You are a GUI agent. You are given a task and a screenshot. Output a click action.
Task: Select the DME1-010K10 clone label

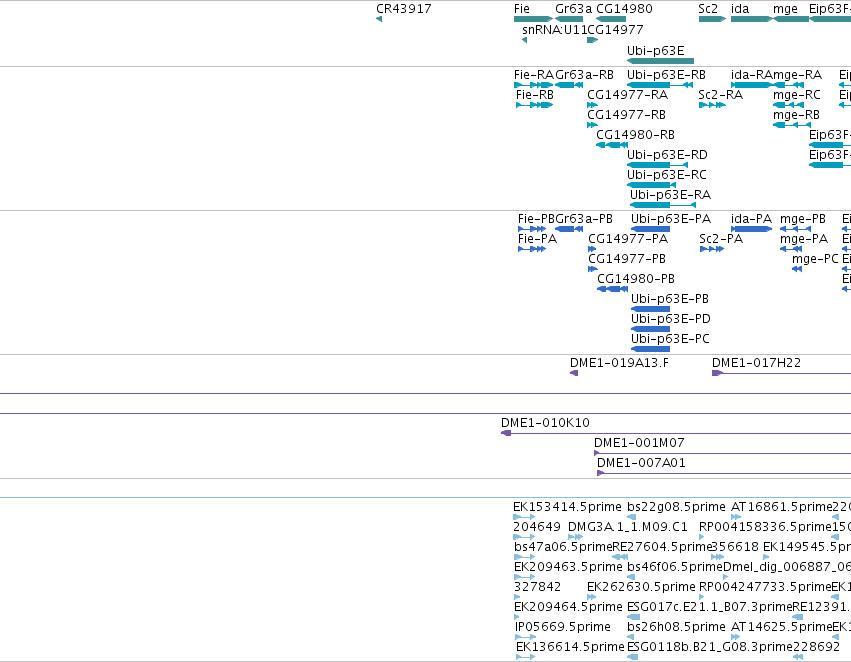coord(545,424)
